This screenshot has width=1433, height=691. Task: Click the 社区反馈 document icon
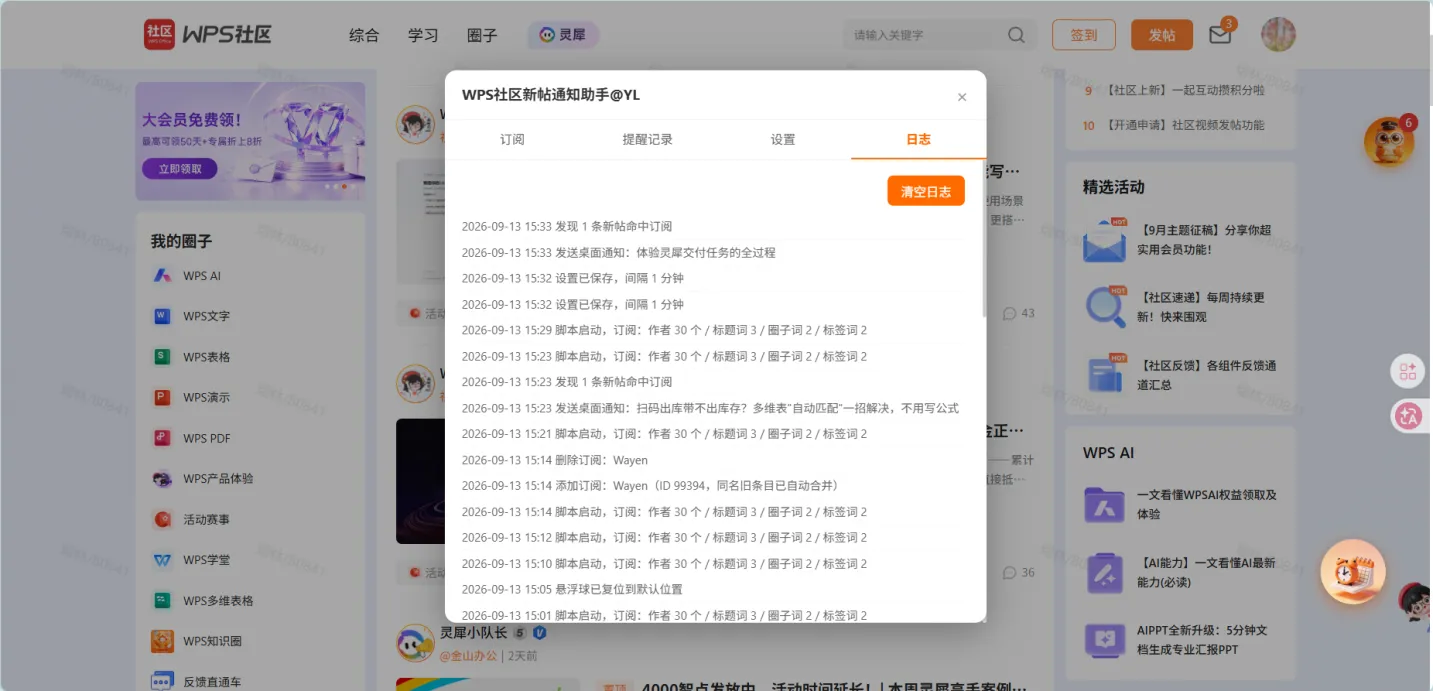1105,374
